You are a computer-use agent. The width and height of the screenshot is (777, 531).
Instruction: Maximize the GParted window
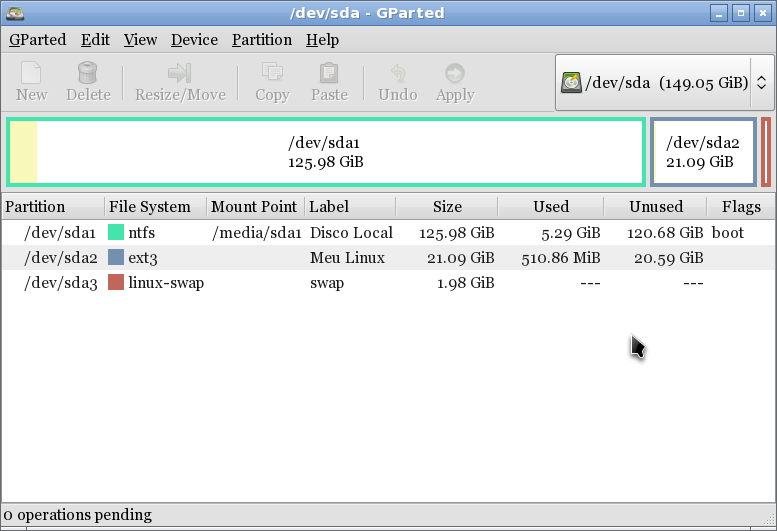741,13
